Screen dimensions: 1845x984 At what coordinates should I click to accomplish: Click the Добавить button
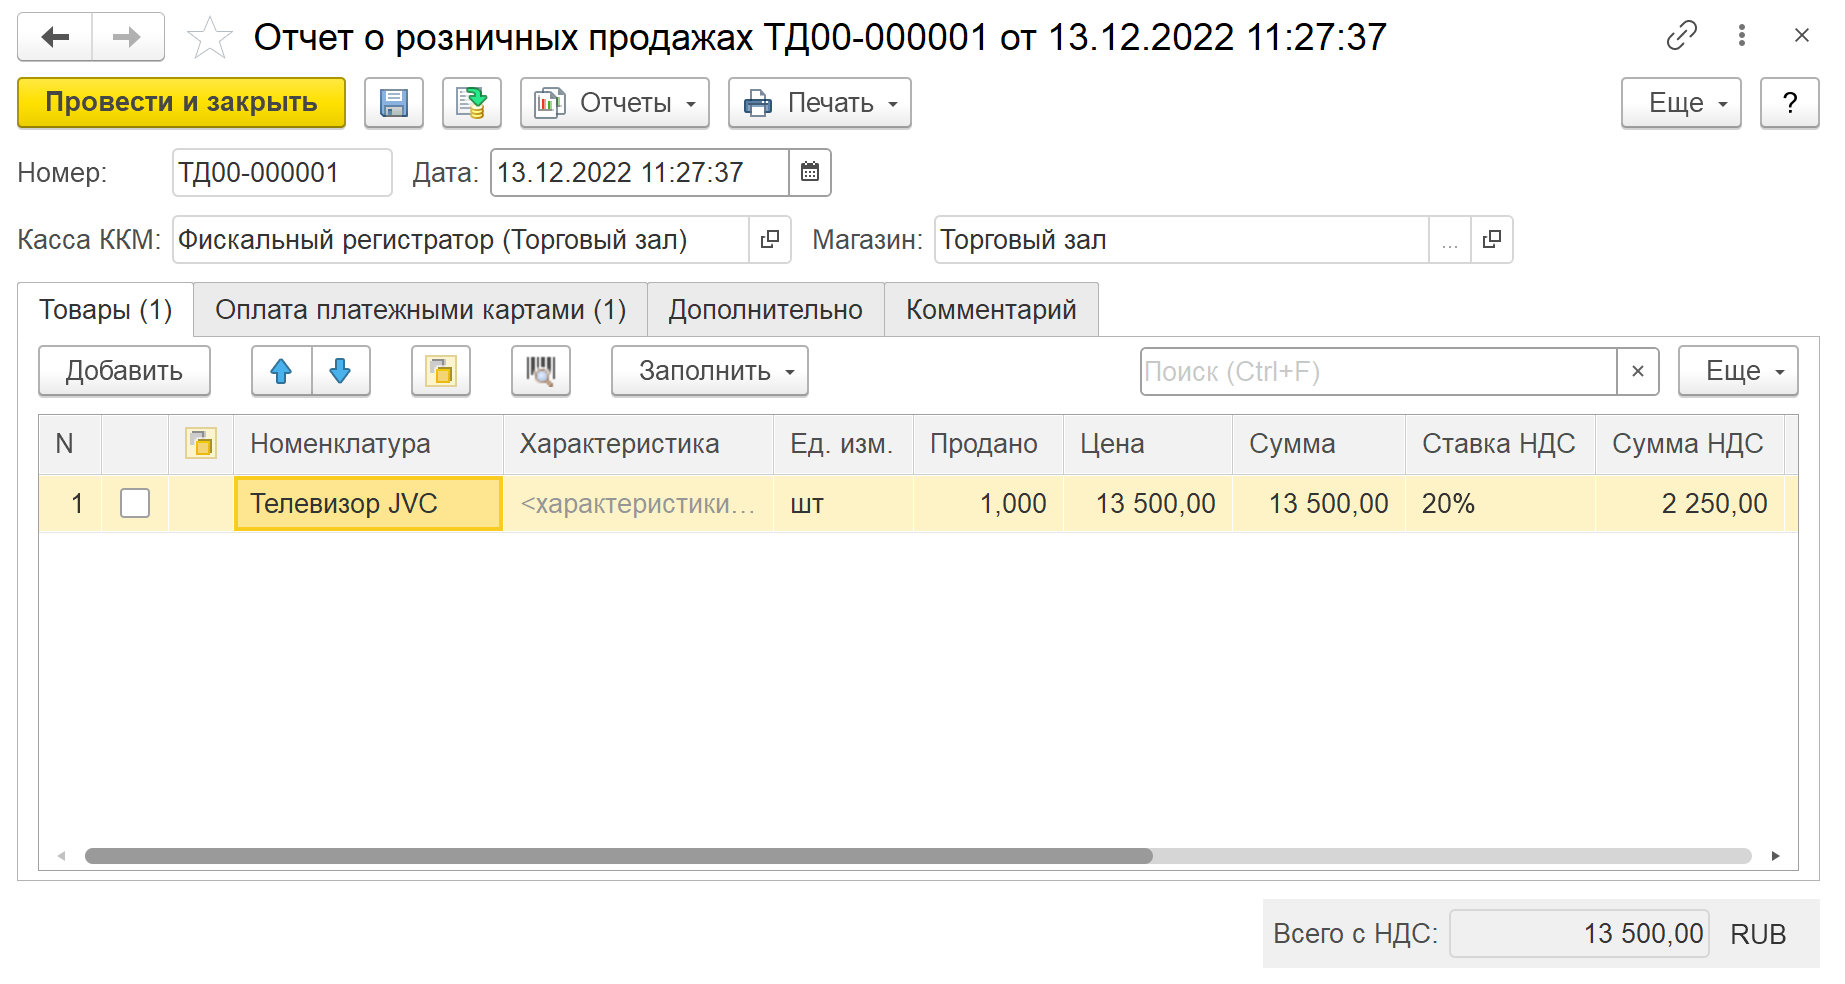pos(124,371)
